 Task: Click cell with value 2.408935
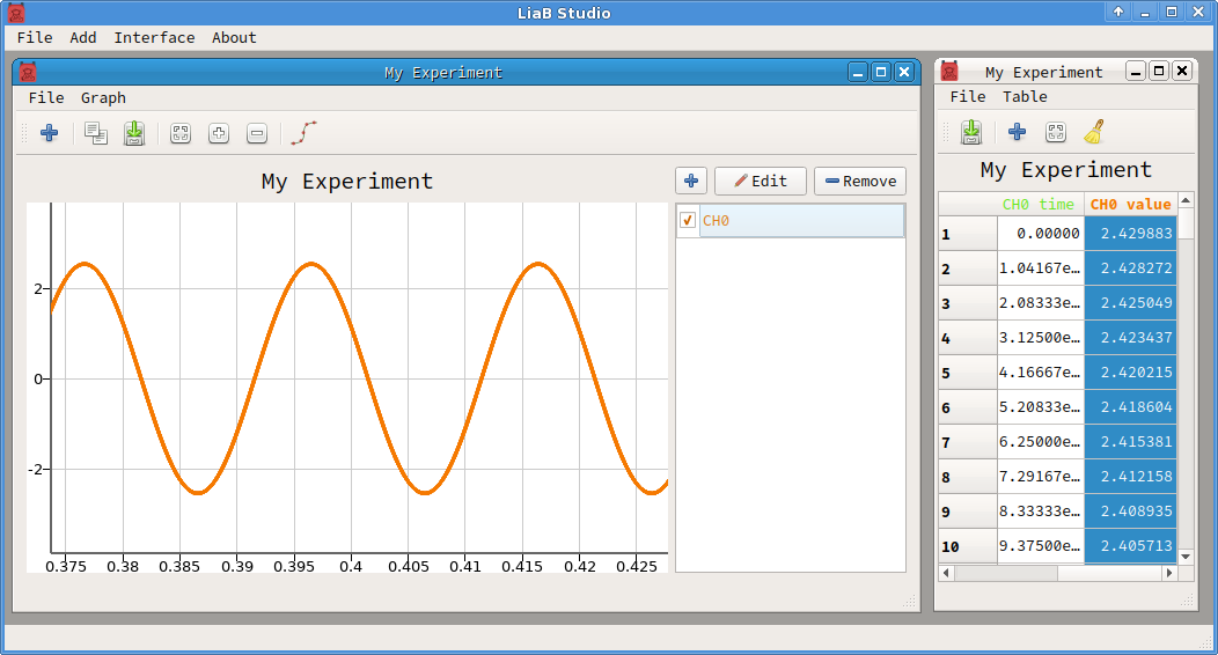click(x=1131, y=511)
